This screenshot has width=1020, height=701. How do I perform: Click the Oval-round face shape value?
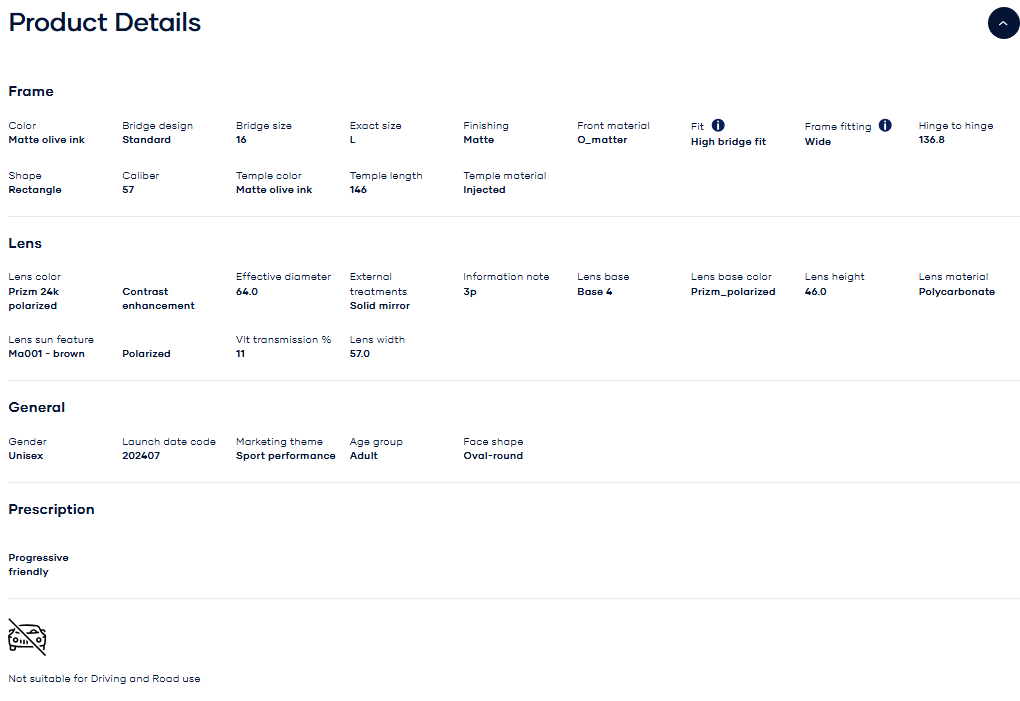tap(493, 456)
